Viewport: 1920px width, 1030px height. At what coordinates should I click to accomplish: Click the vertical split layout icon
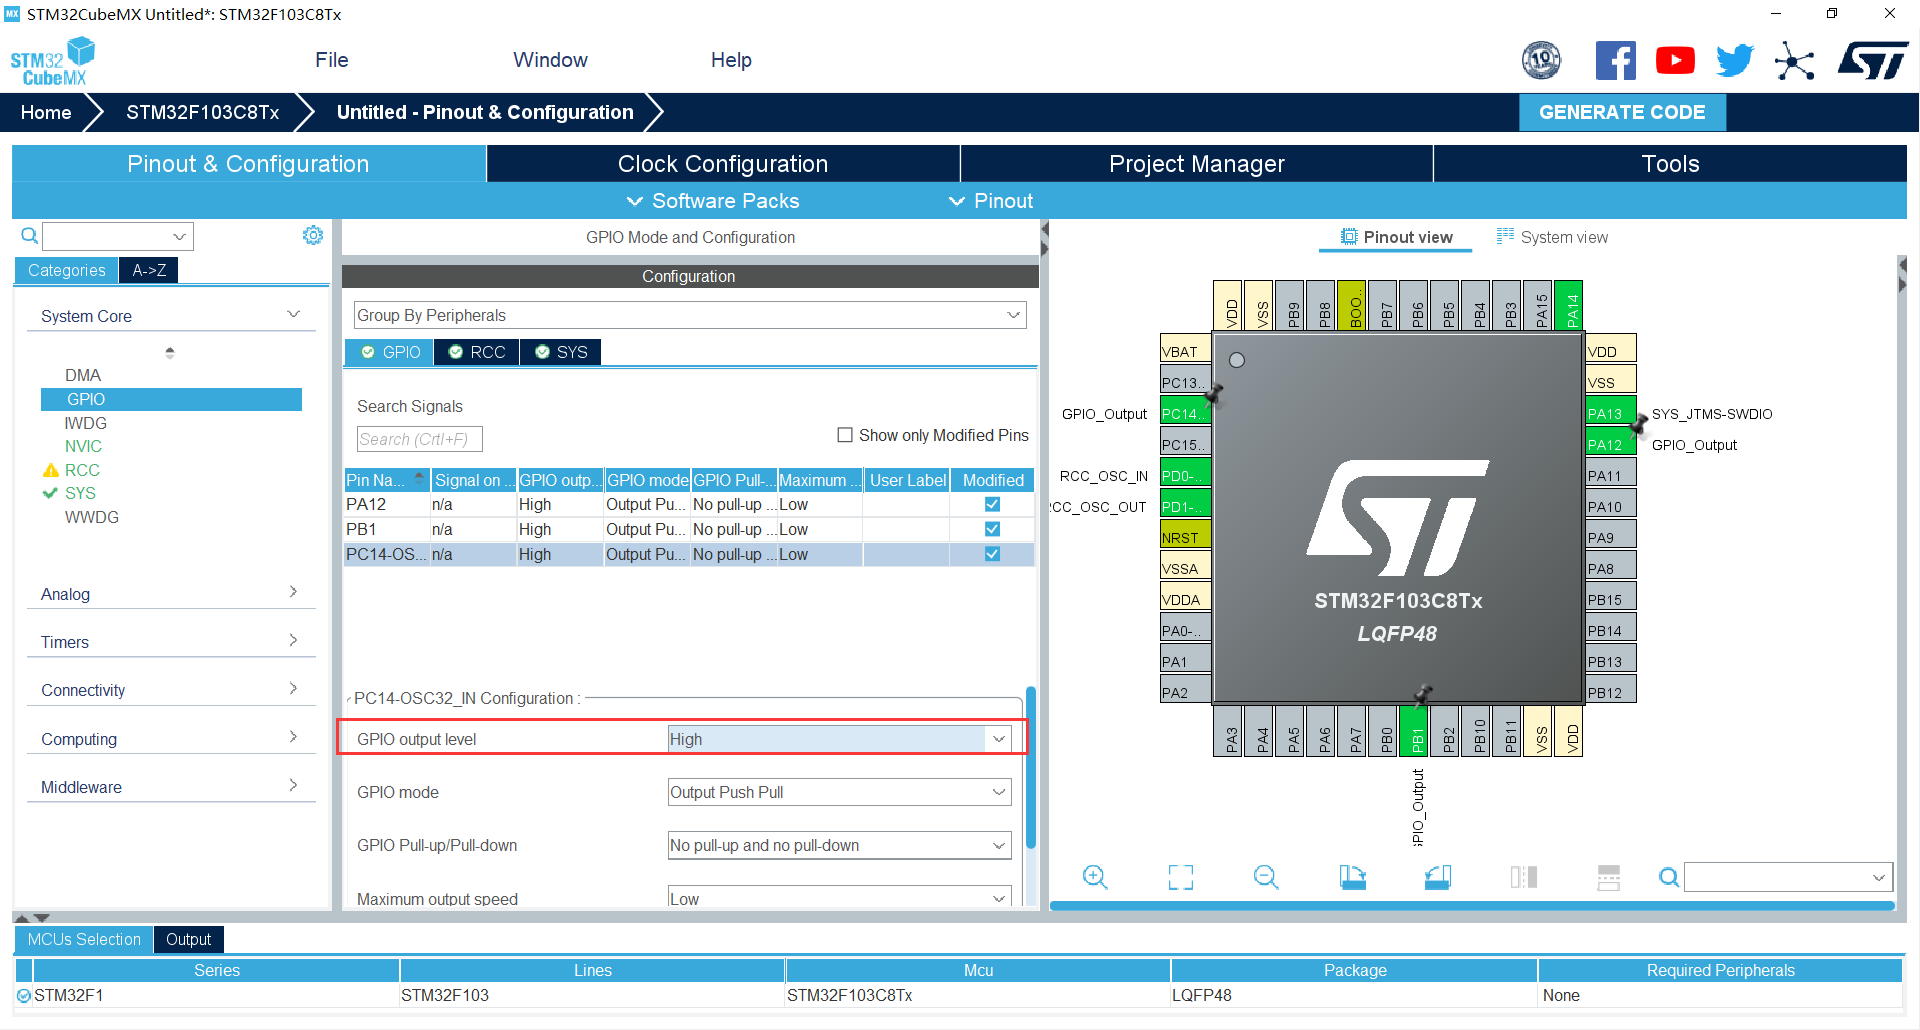tap(1609, 877)
